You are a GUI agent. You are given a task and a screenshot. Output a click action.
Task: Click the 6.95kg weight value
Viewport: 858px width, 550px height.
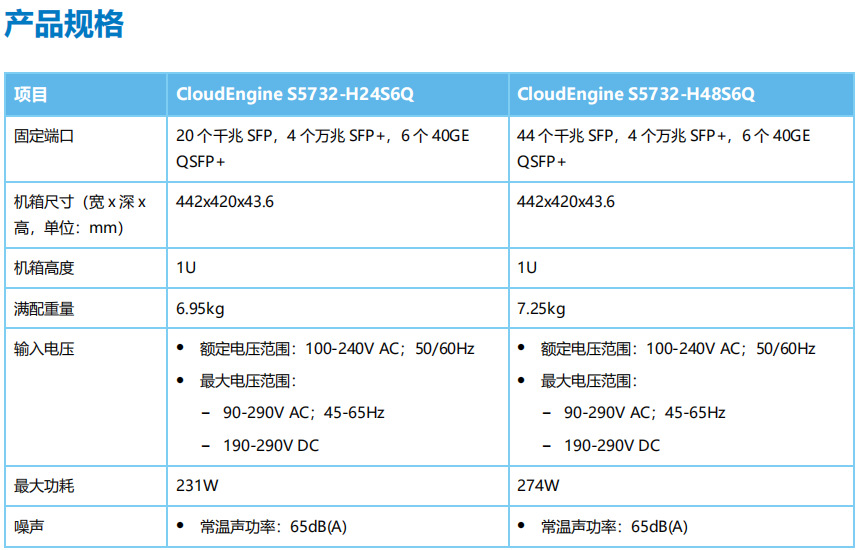click(200, 309)
